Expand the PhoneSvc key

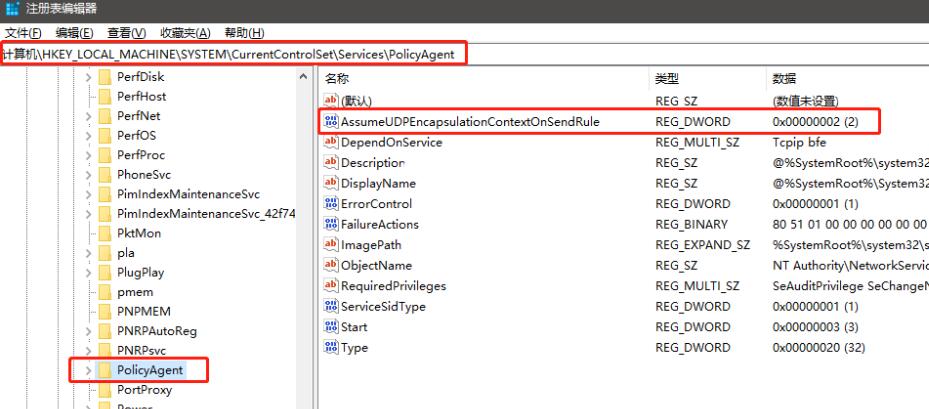[x=88, y=175]
